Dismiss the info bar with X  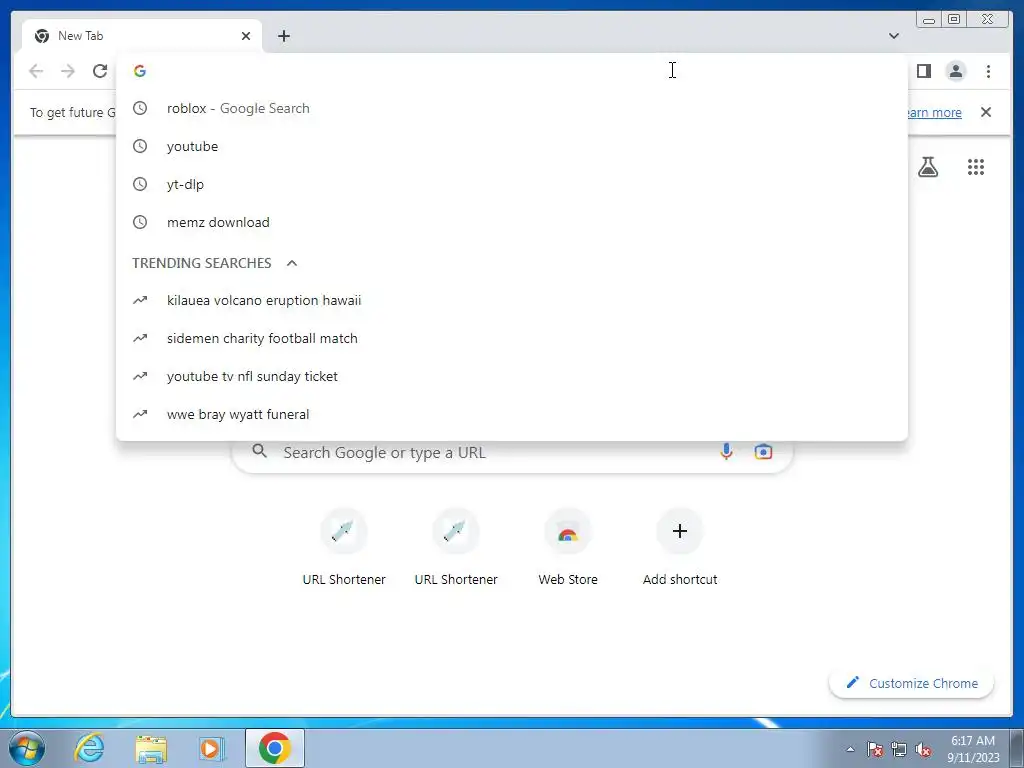(x=985, y=112)
